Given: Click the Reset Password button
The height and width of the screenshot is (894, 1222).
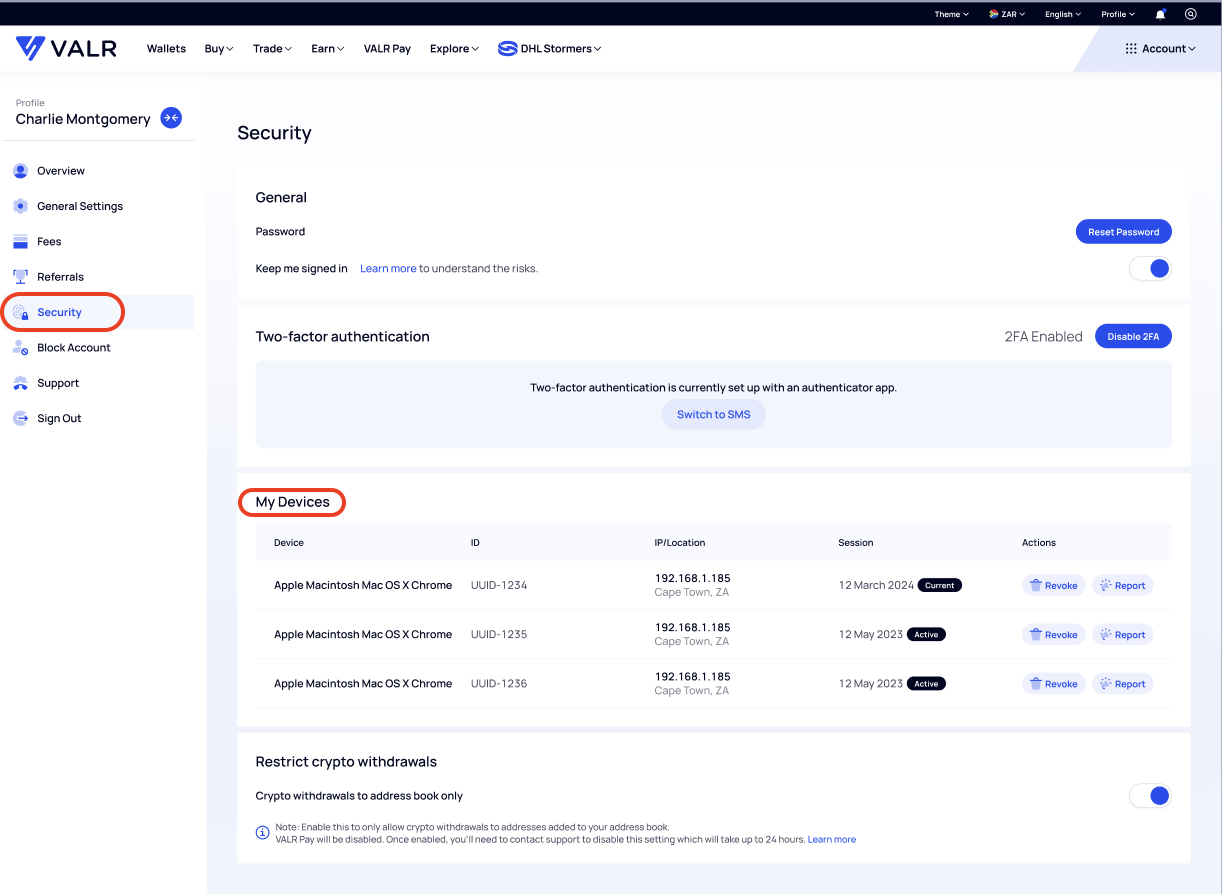Looking at the screenshot, I should pyautogui.click(x=1123, y=232).
